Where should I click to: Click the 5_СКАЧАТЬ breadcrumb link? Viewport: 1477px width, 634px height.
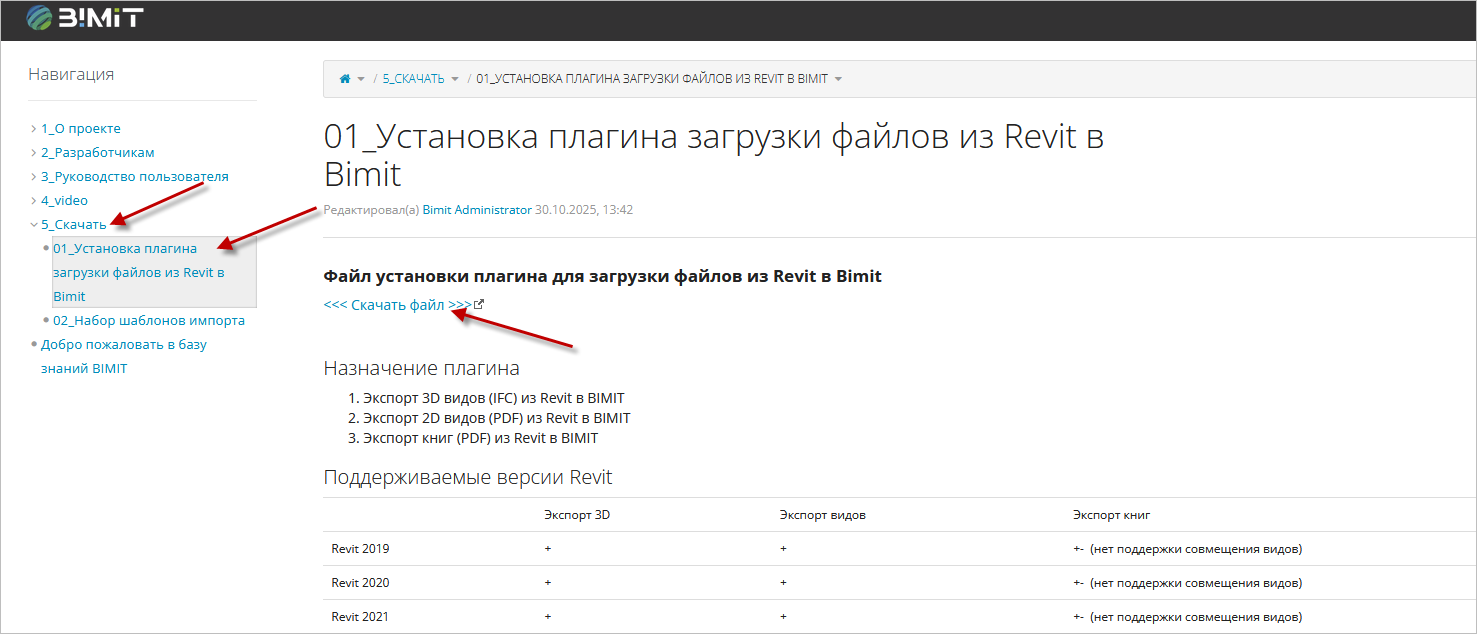pos(413,79)
